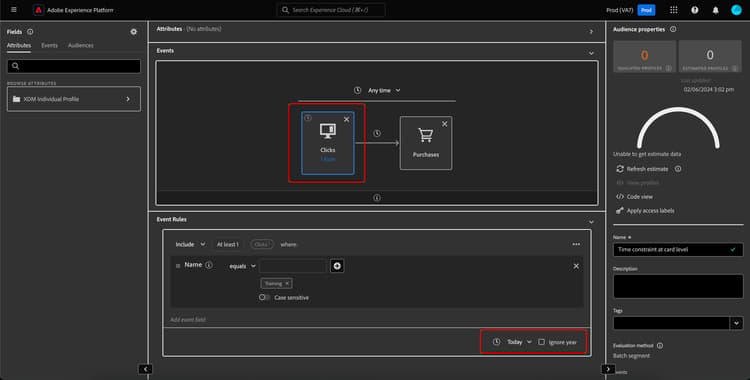Open the Today time constraint dropdown
750x380 pixels.
point(519,342)
